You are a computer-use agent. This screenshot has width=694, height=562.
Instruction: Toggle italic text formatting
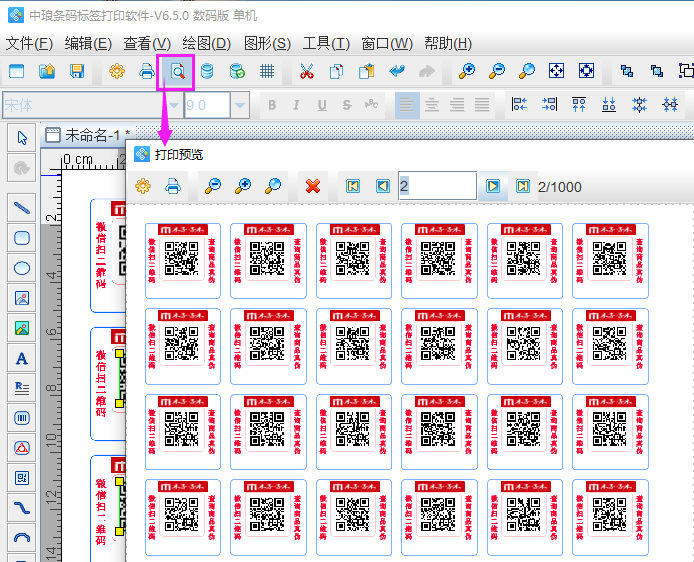(x=296, y=105)
